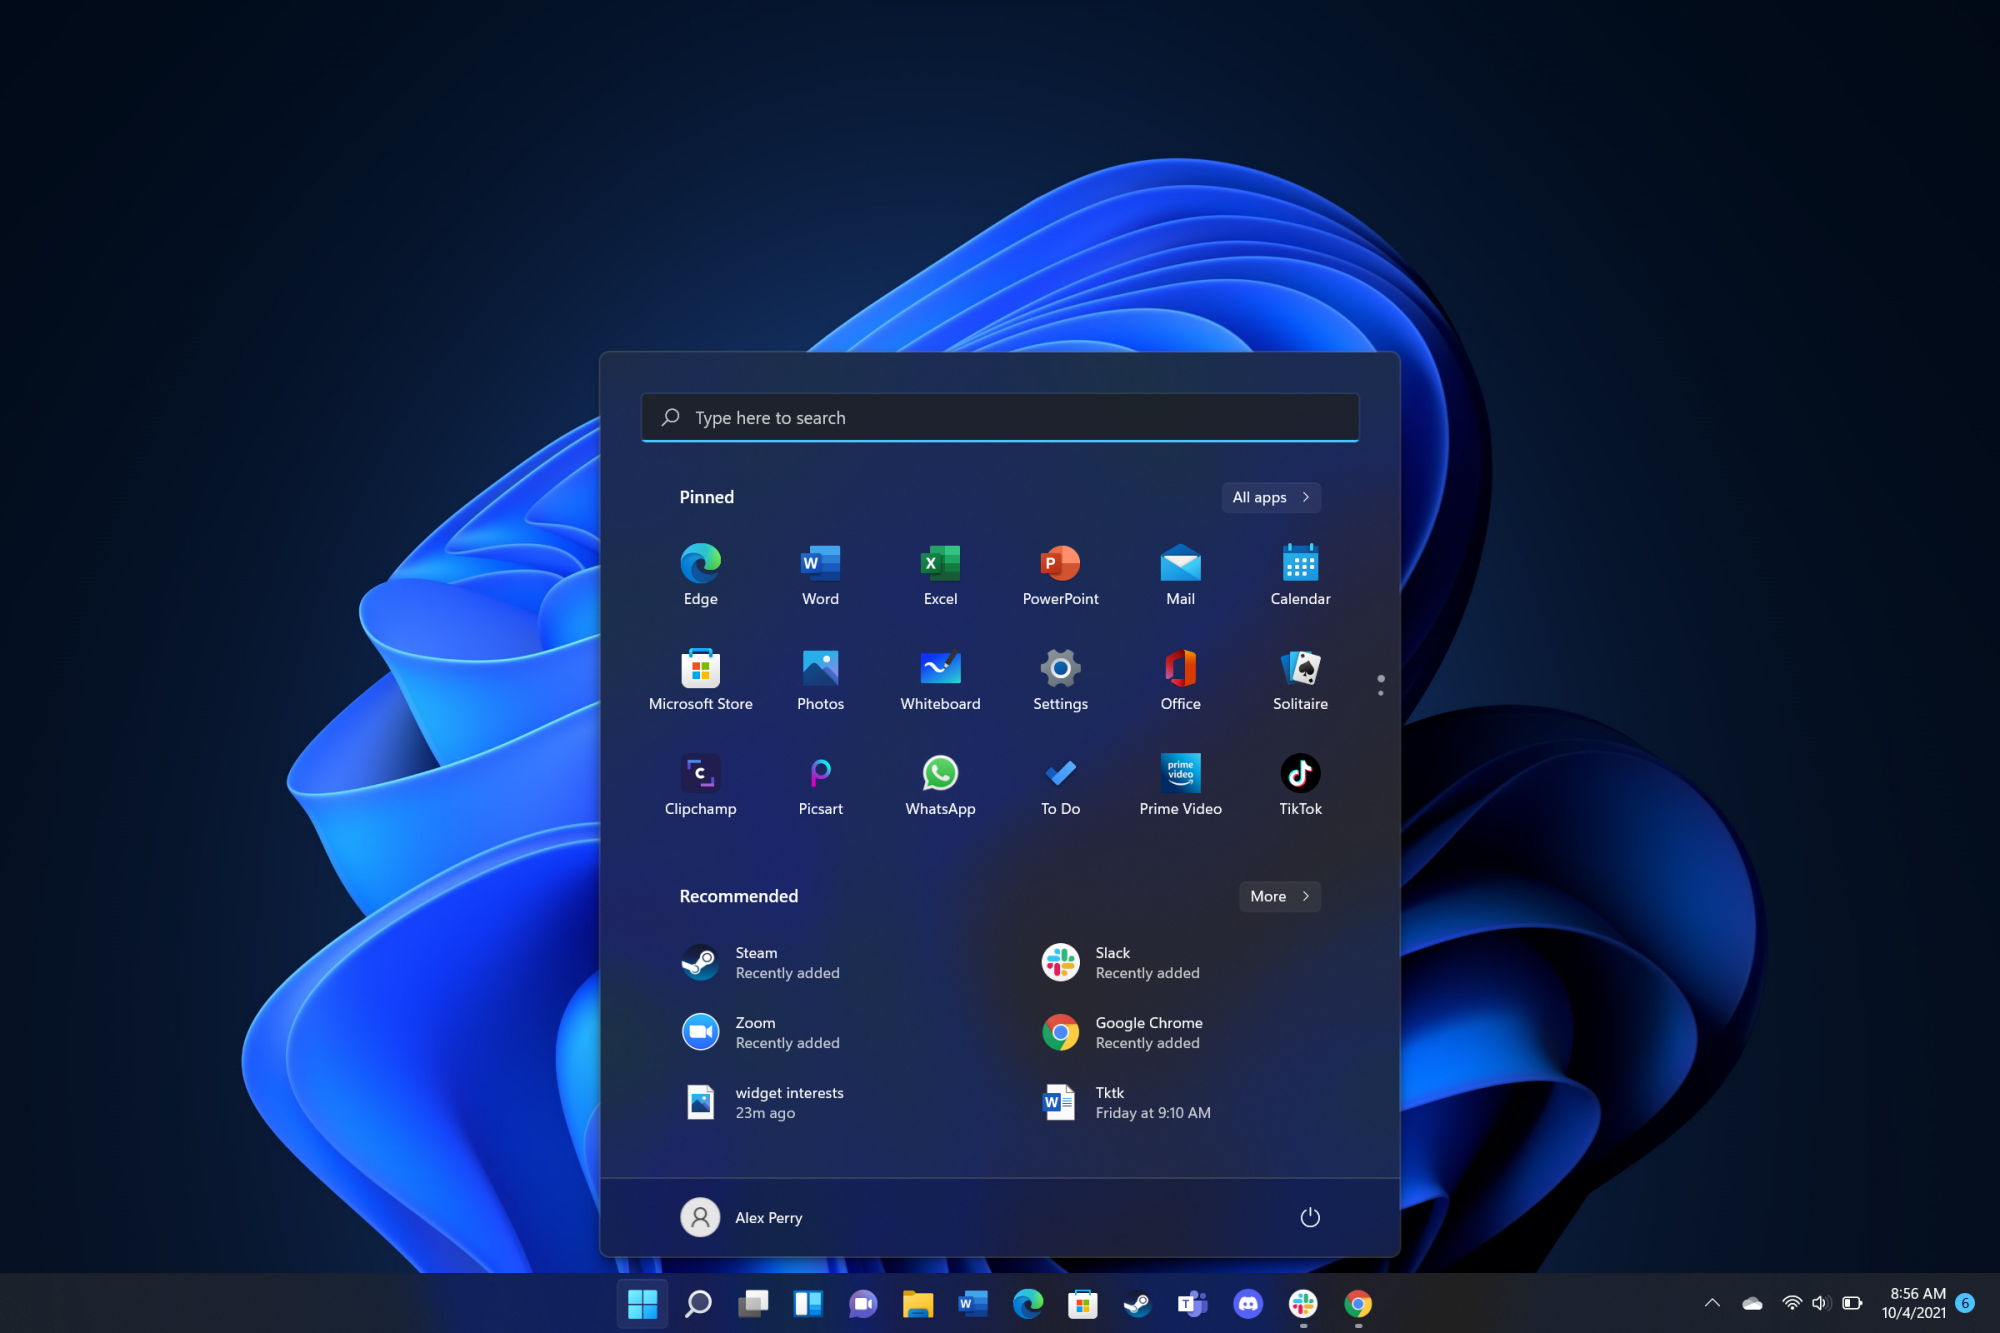This screenshot has width=2000, height=1333.
Task: Open Edge from pinned apps
Action: pyautogui.click(x=700, y=575)
